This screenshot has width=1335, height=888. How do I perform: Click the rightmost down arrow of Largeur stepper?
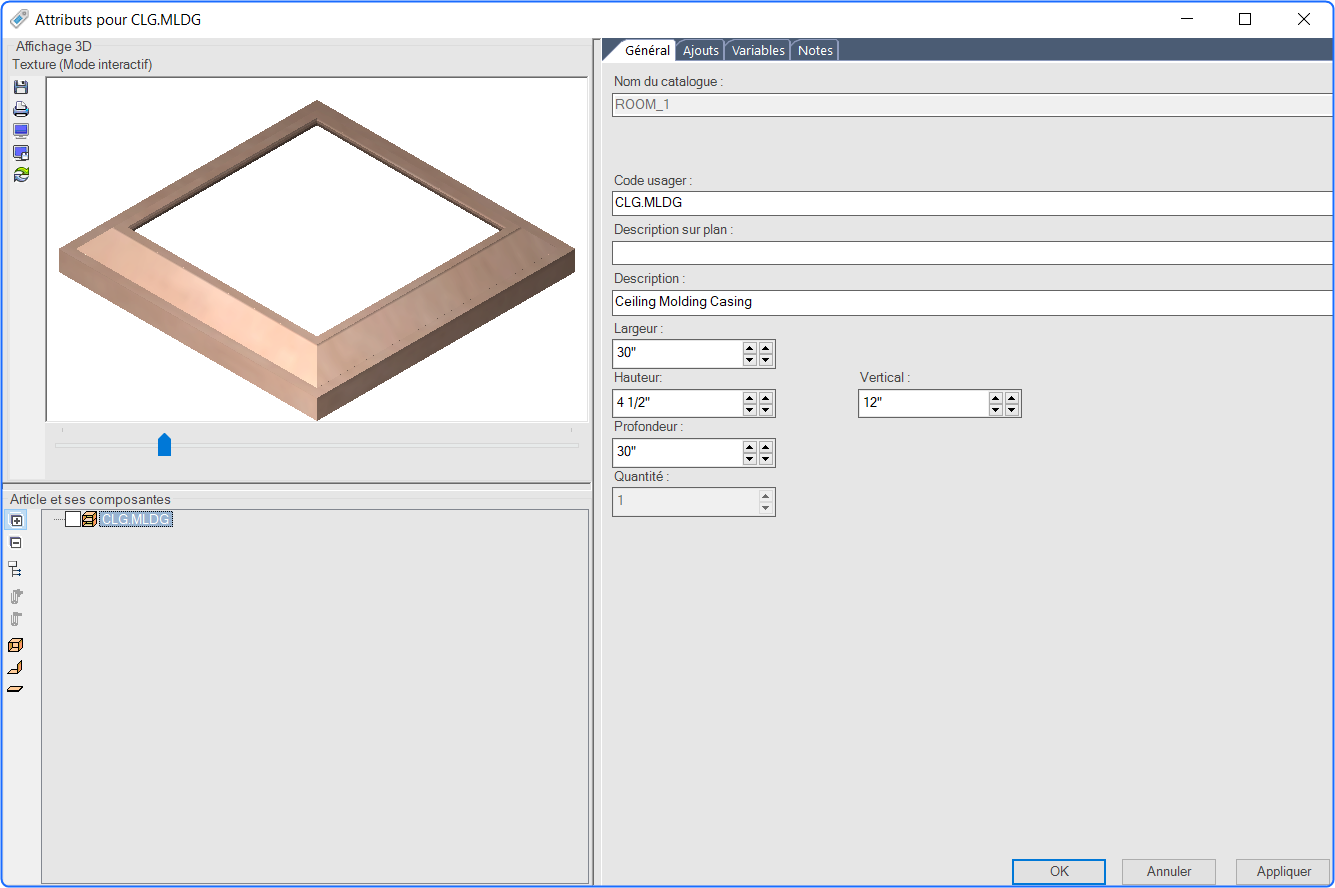(766, 360)
